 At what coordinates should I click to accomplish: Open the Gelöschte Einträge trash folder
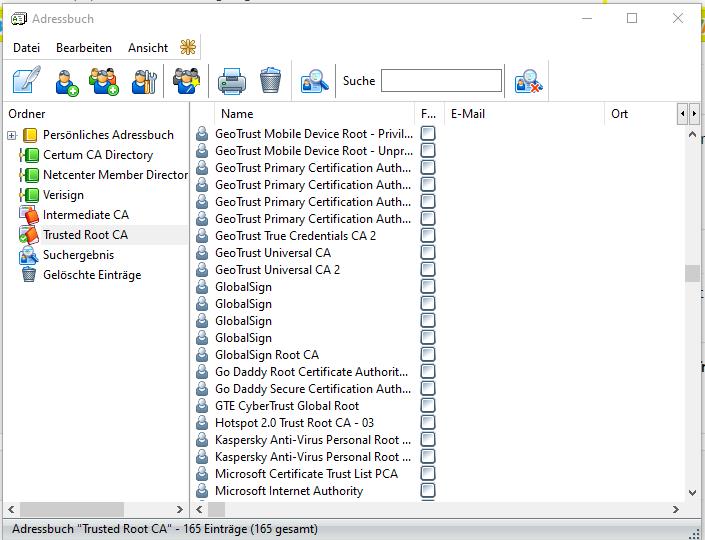[92, 275]
